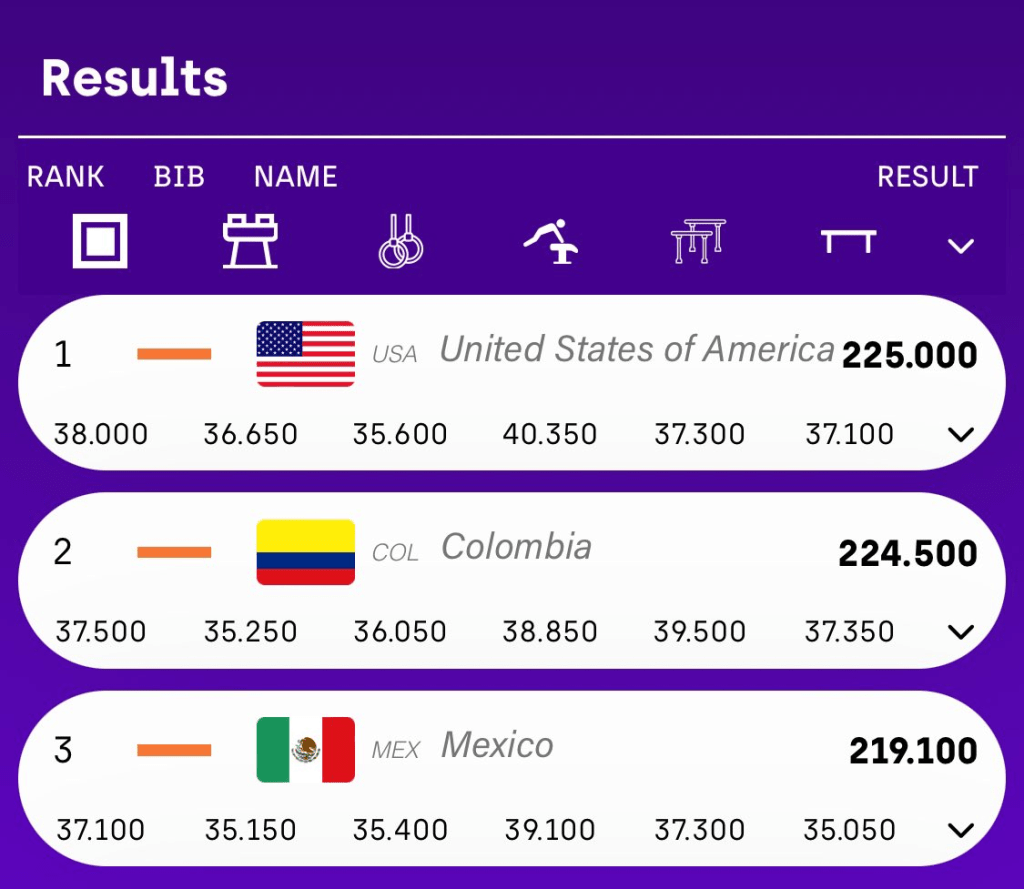Sort by the RANK column header
1024x889 pixels.
point(65,177)
